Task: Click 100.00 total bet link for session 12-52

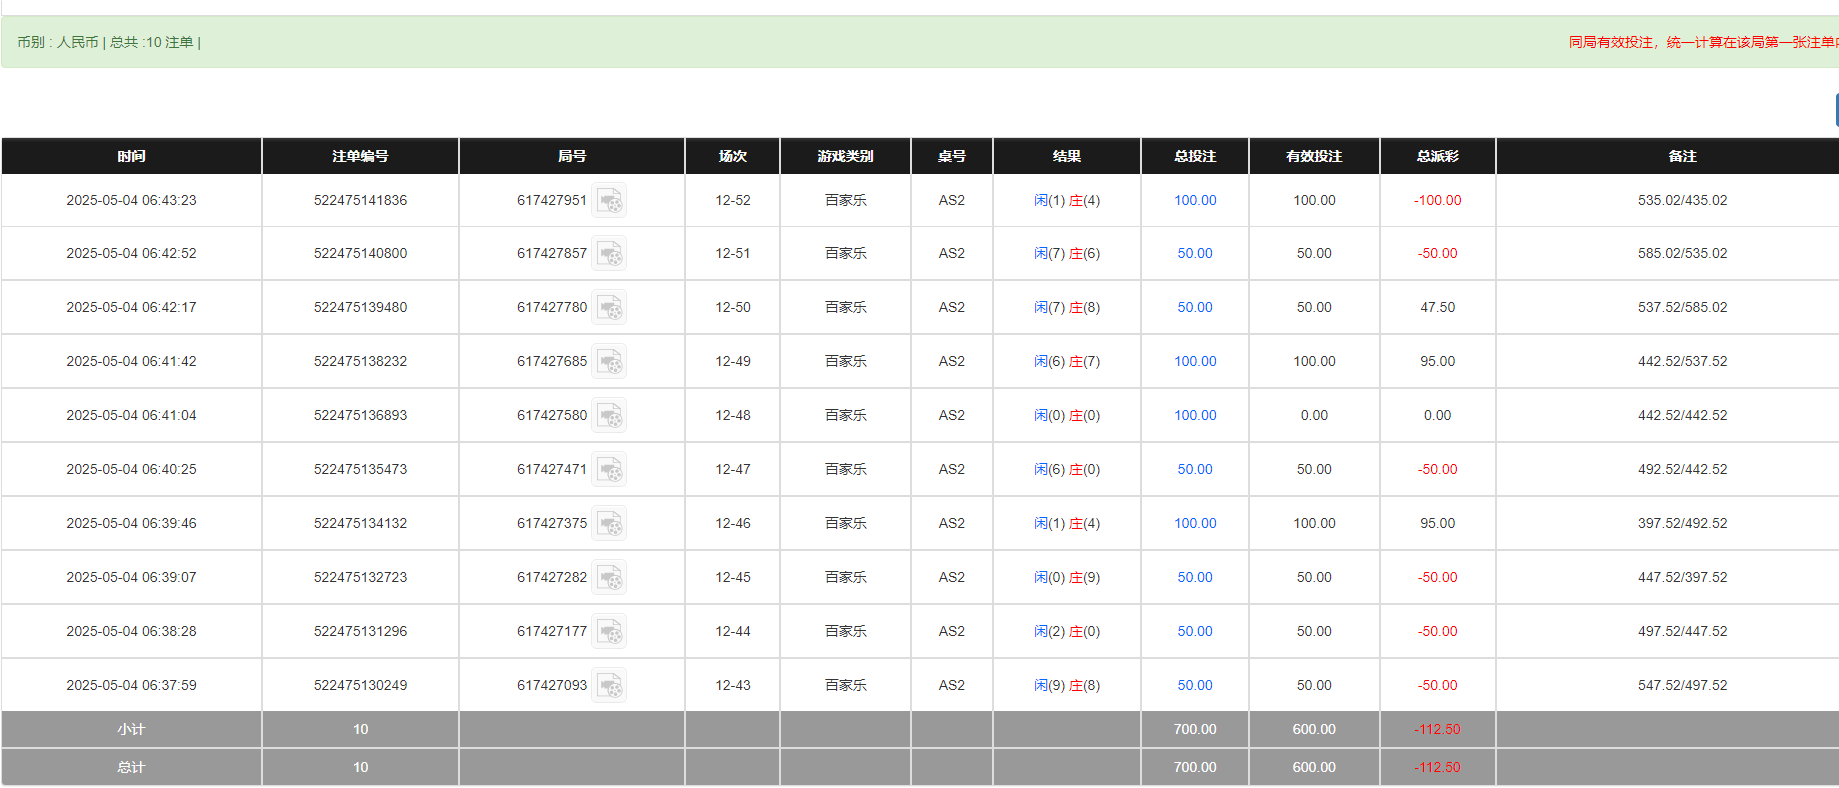Action: click(1194, 201)
